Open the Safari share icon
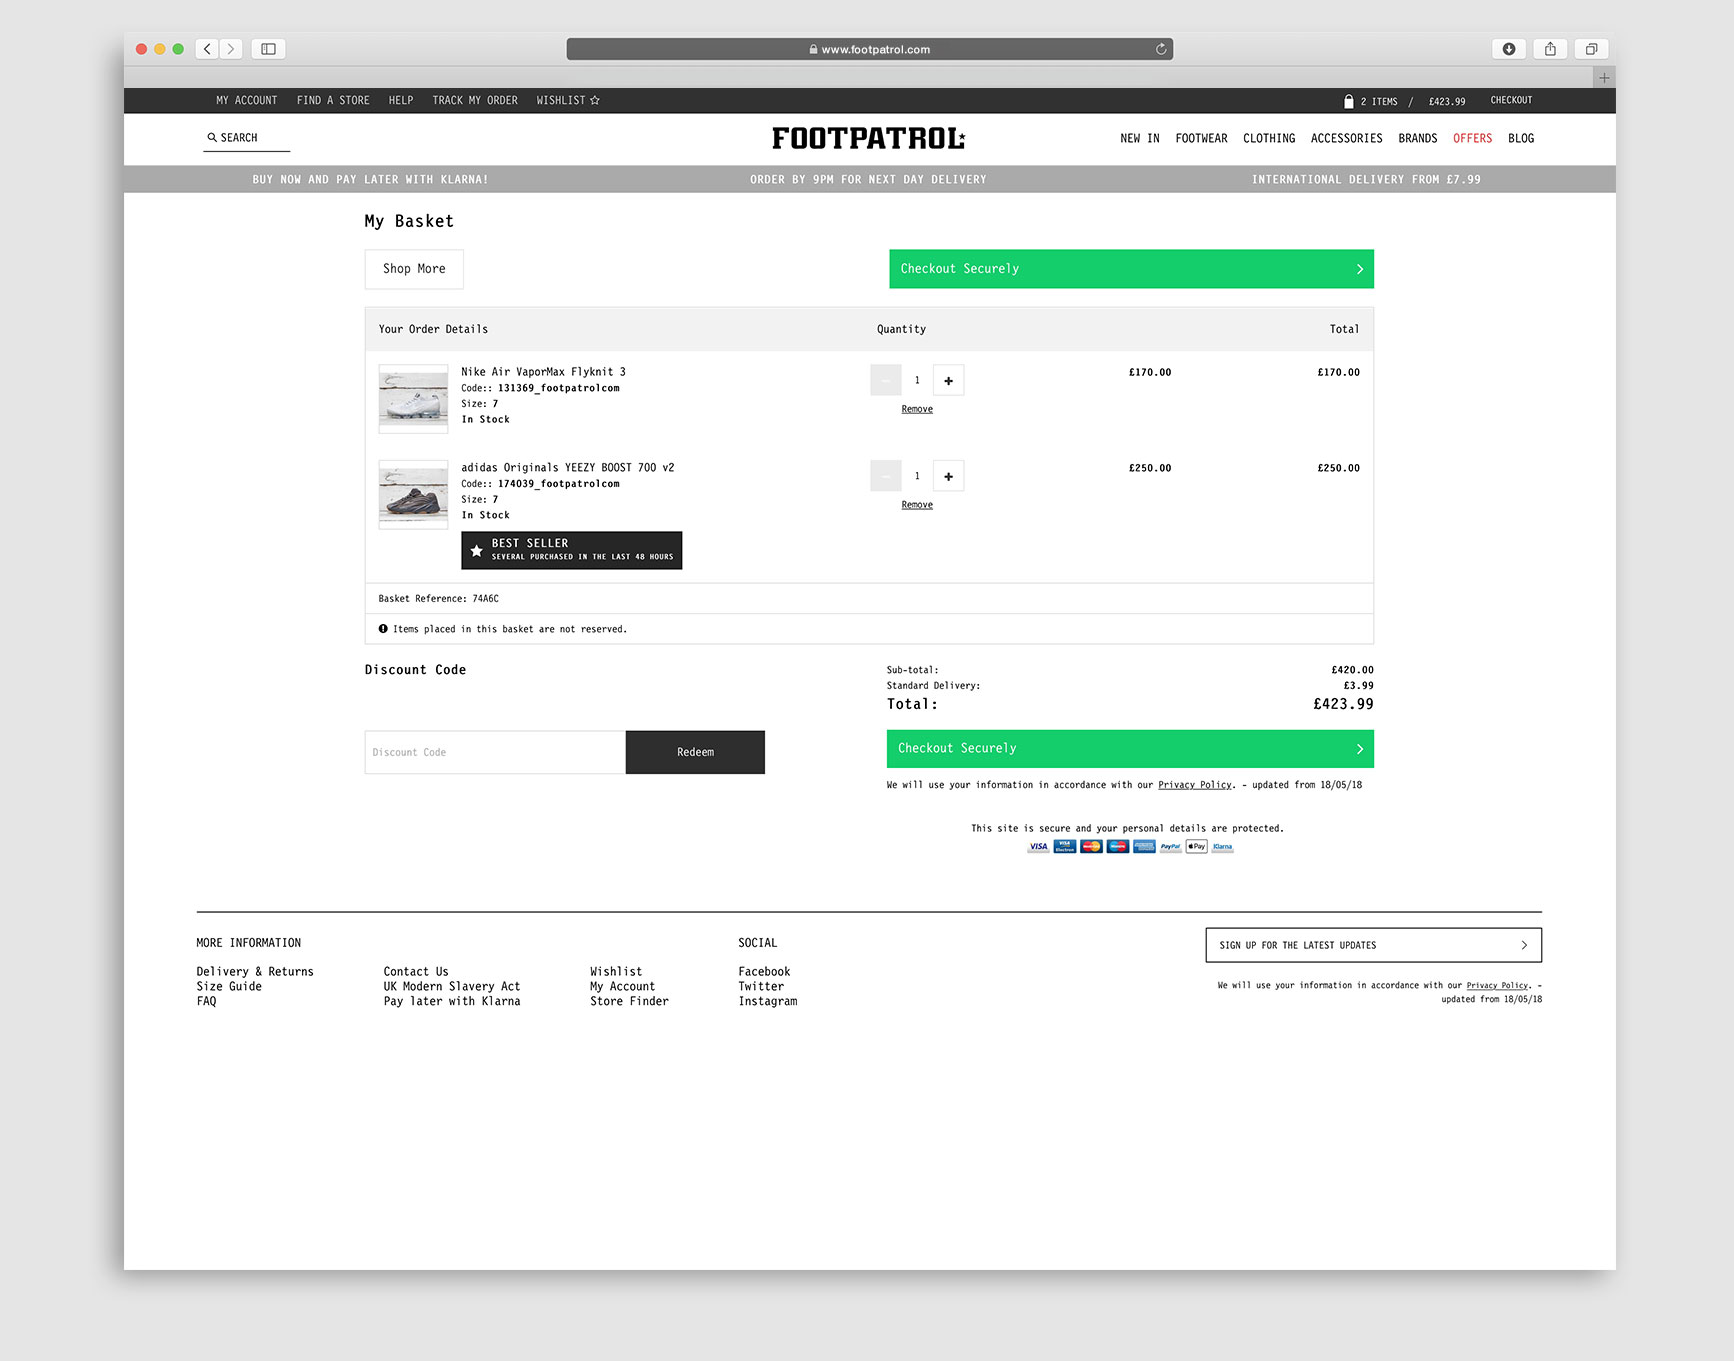The image size is (1734, 1361). tap(1550, 49)
